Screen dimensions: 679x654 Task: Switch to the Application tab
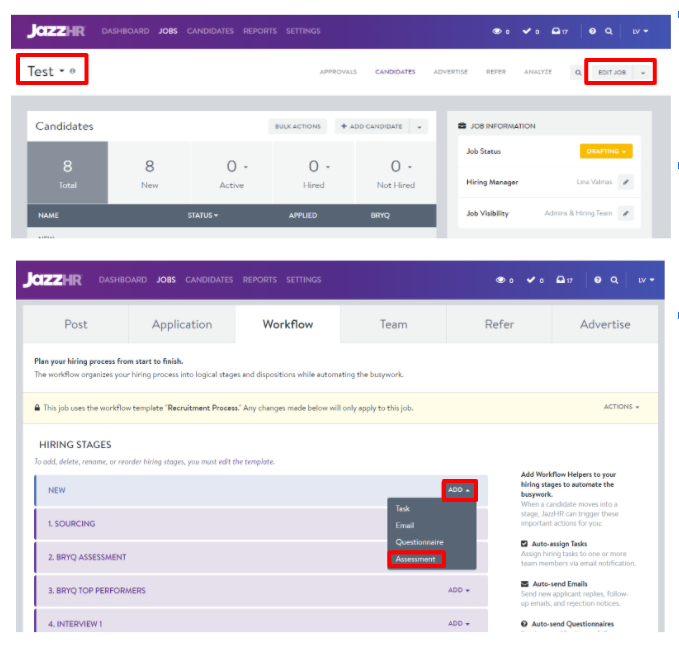click(182, 324)
